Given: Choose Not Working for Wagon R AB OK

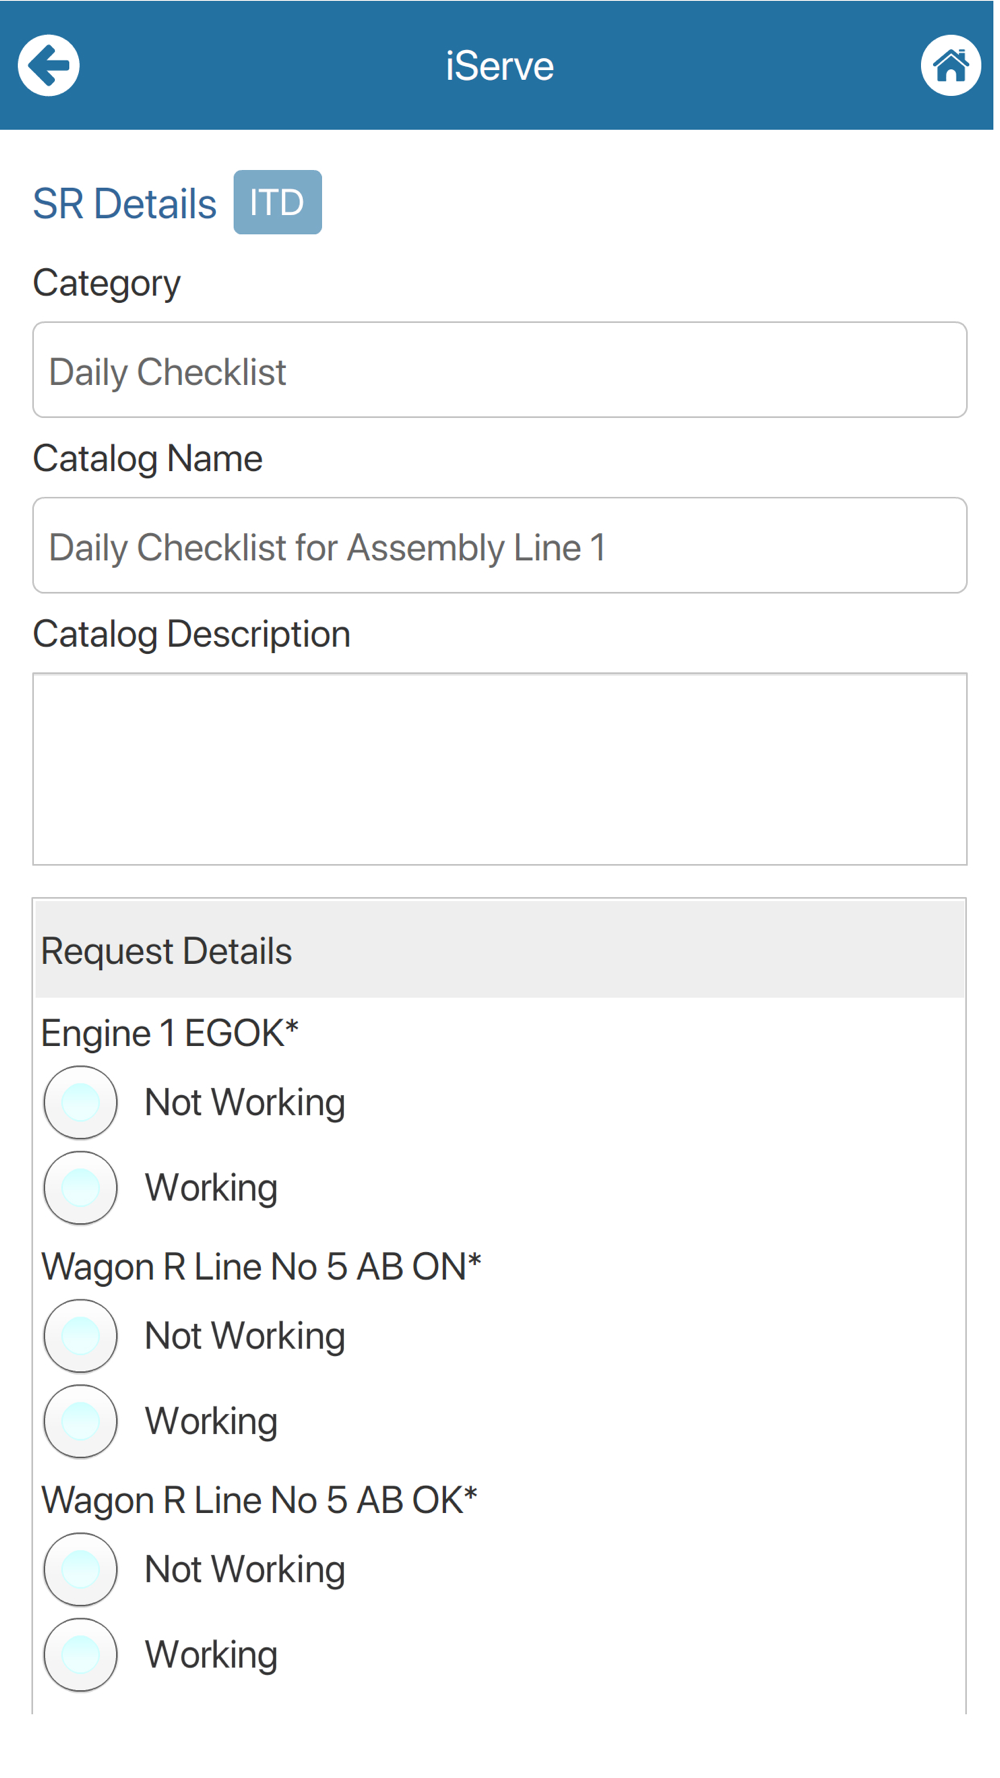Looking at the screenshot, I should click(x=81, y=1569).
